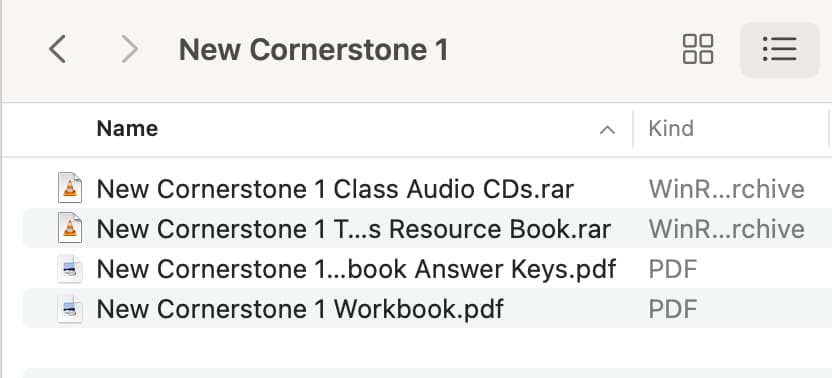Toggle sort direction with the Name caret

pyautogui.click(x=607, y=130)
